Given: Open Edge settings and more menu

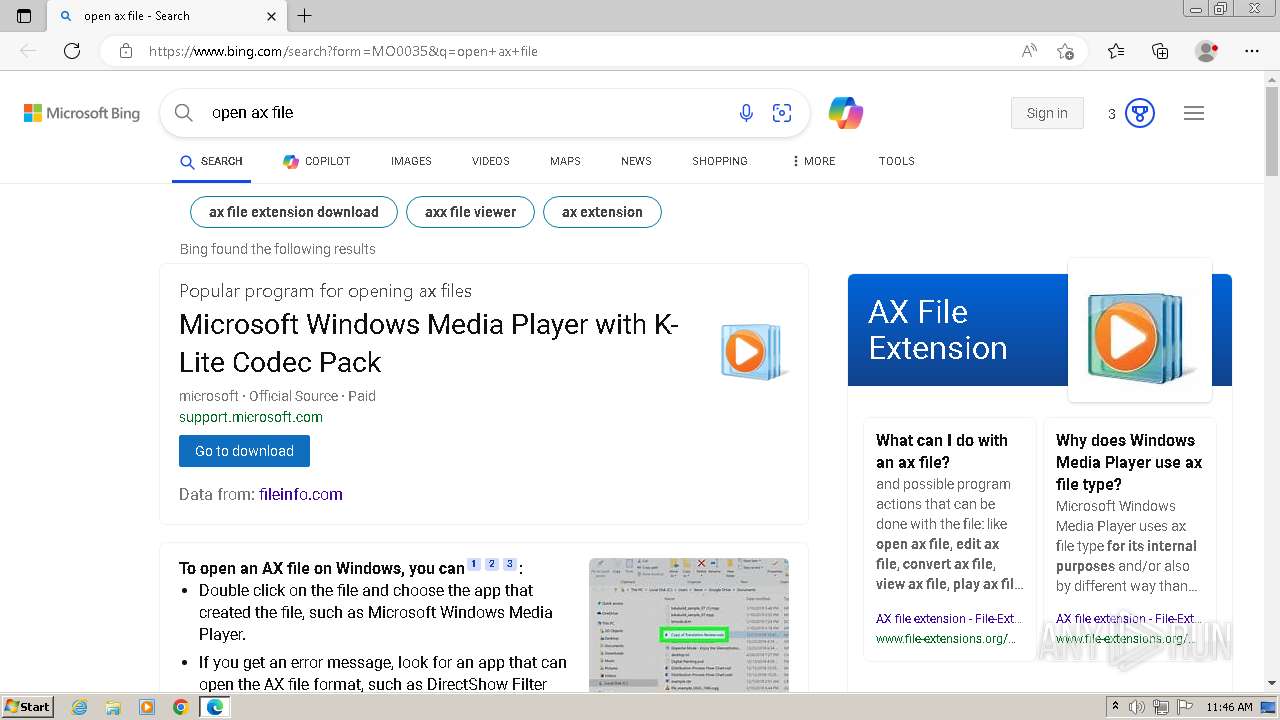Looking at the screenshot, I should tap(1252, 51).
